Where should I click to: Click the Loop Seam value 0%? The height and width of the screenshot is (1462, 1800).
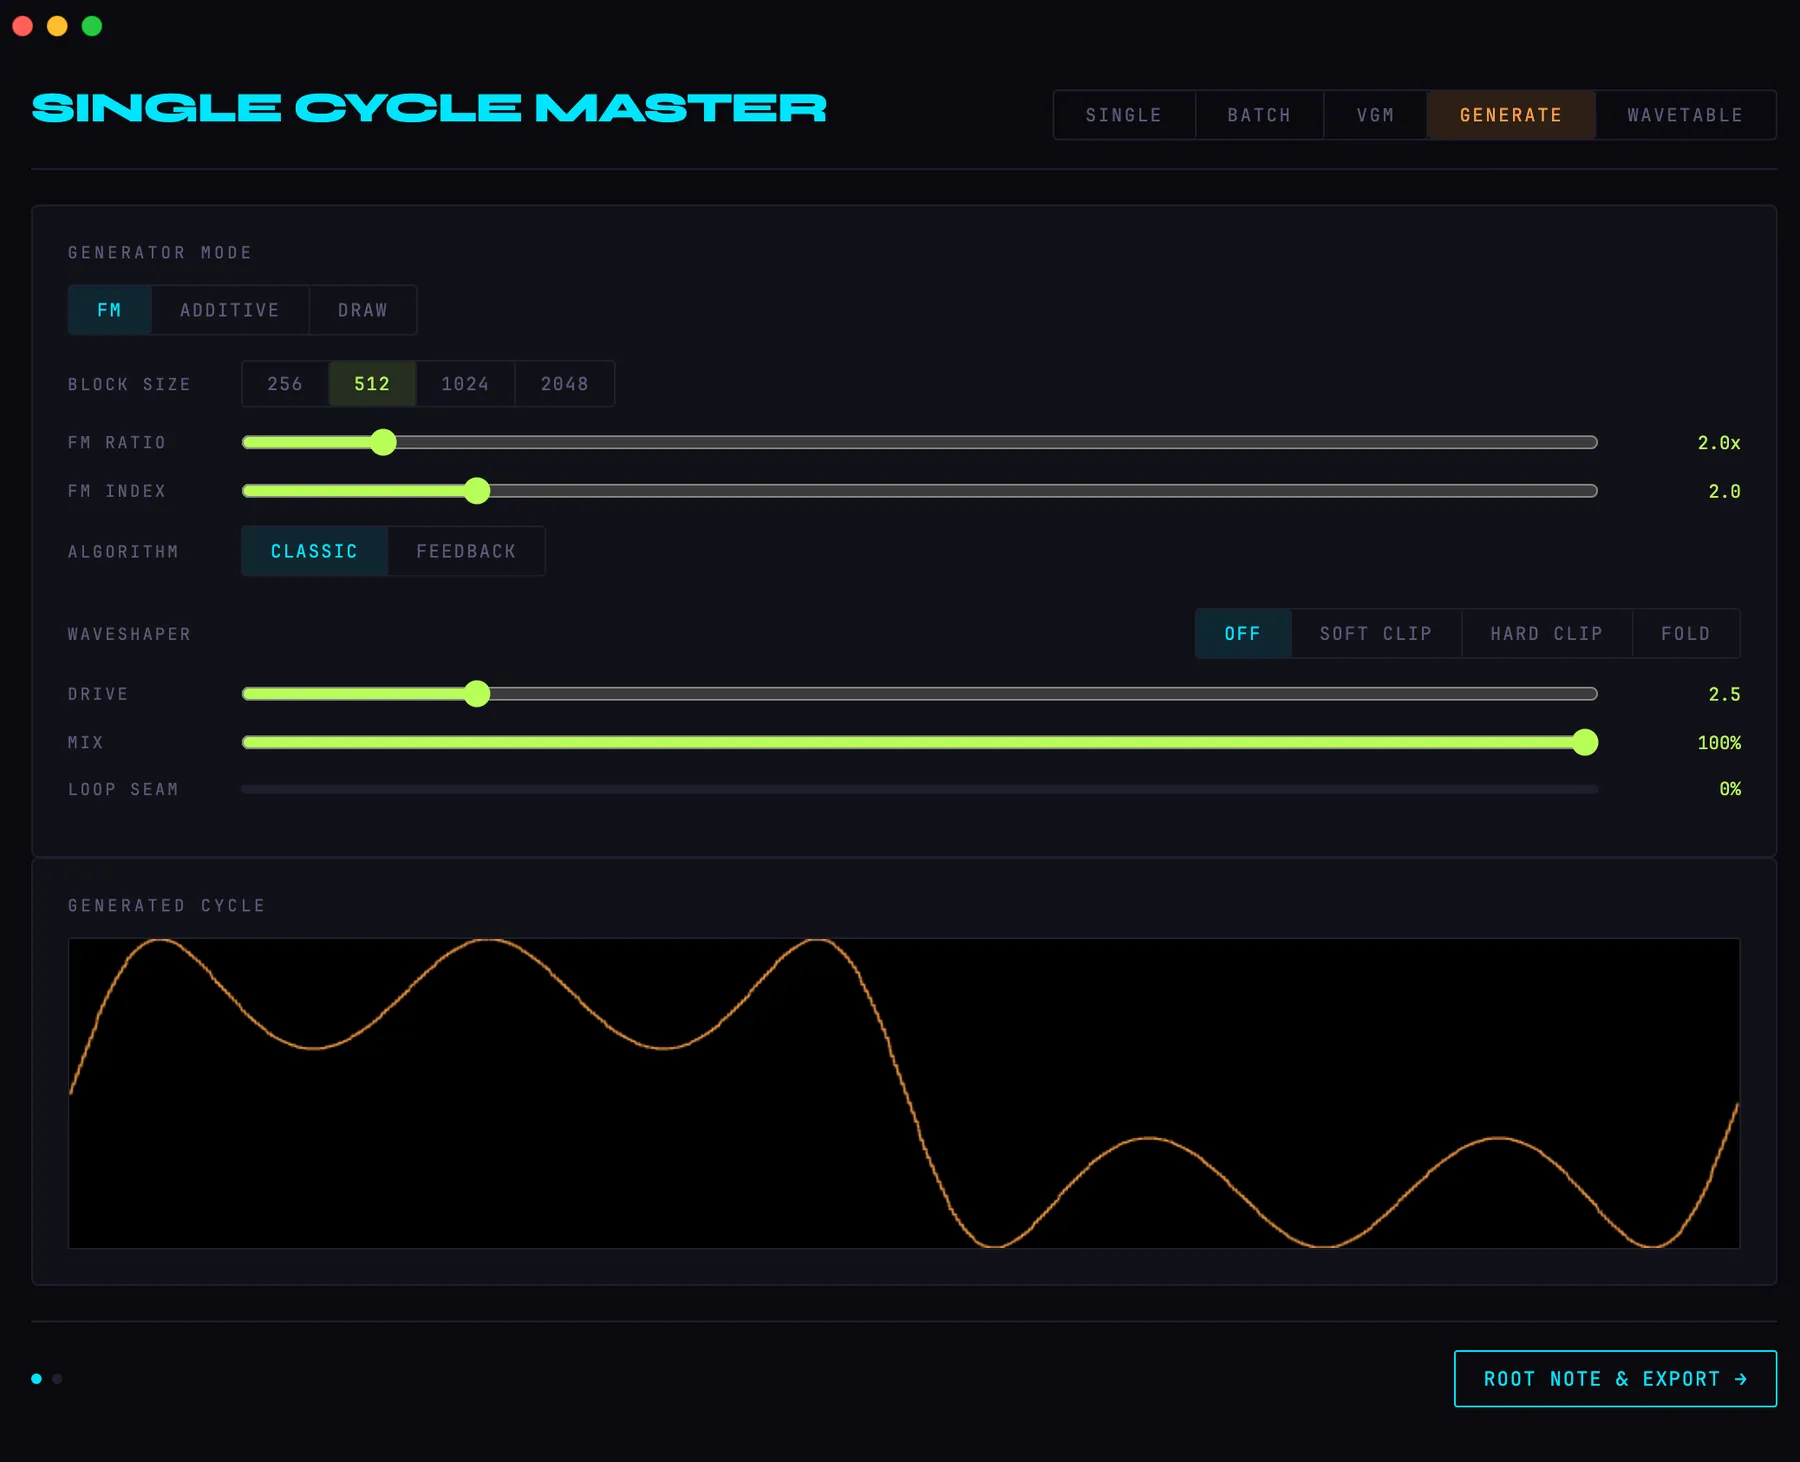click(x=1730, y=789)
